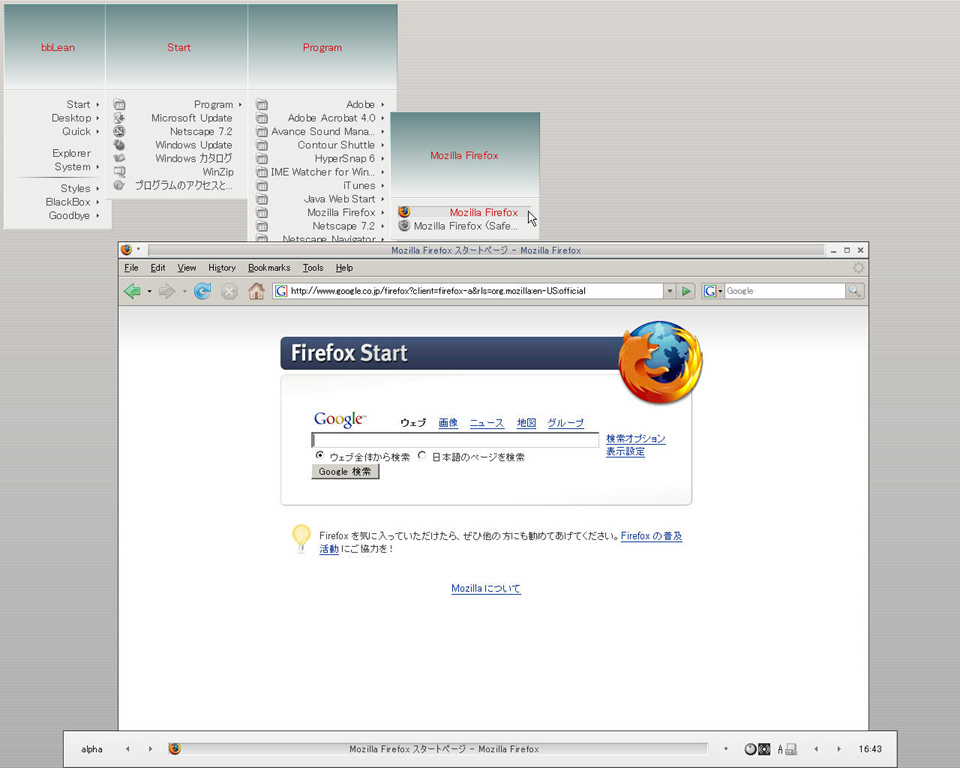
Task: Click the activity throbber icon in menu bar
Action: tap(858, 268)
